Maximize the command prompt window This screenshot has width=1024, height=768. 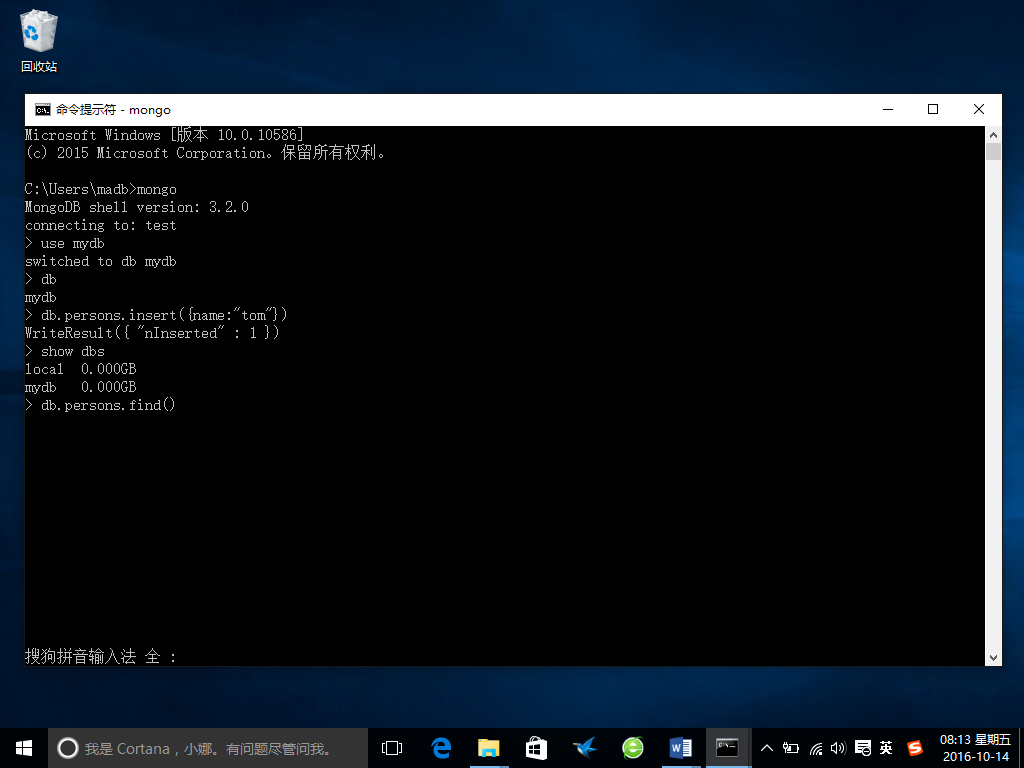pos(933,110)
